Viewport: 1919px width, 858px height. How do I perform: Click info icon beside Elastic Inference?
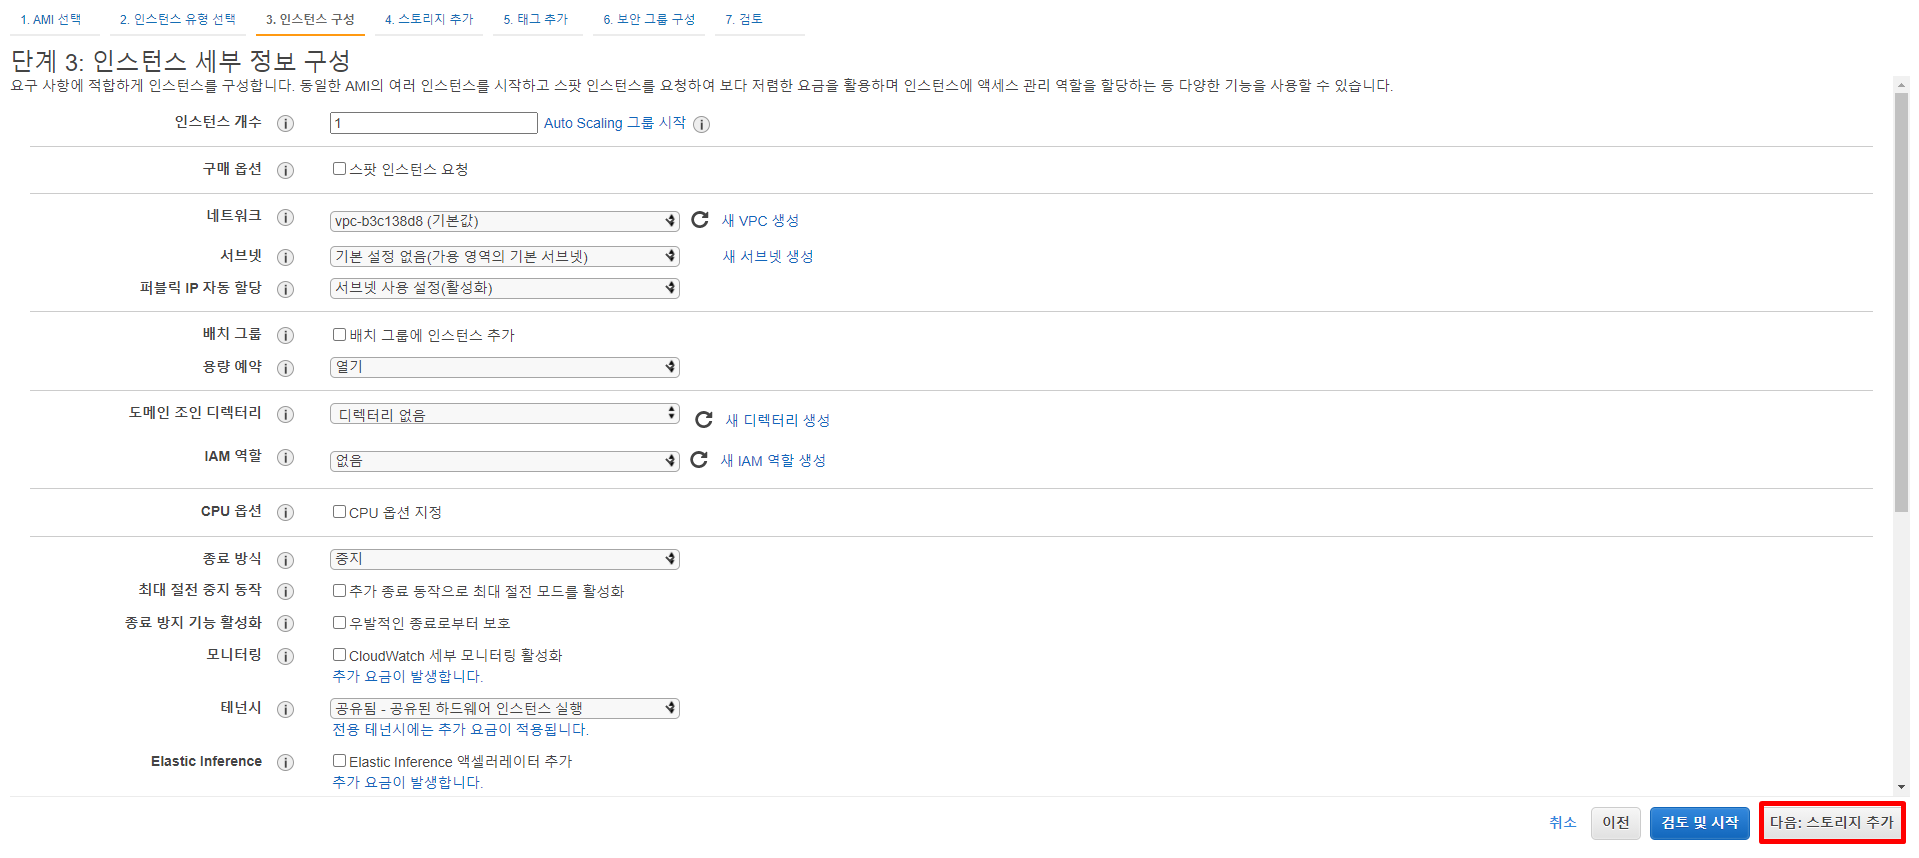coord(286,763)
